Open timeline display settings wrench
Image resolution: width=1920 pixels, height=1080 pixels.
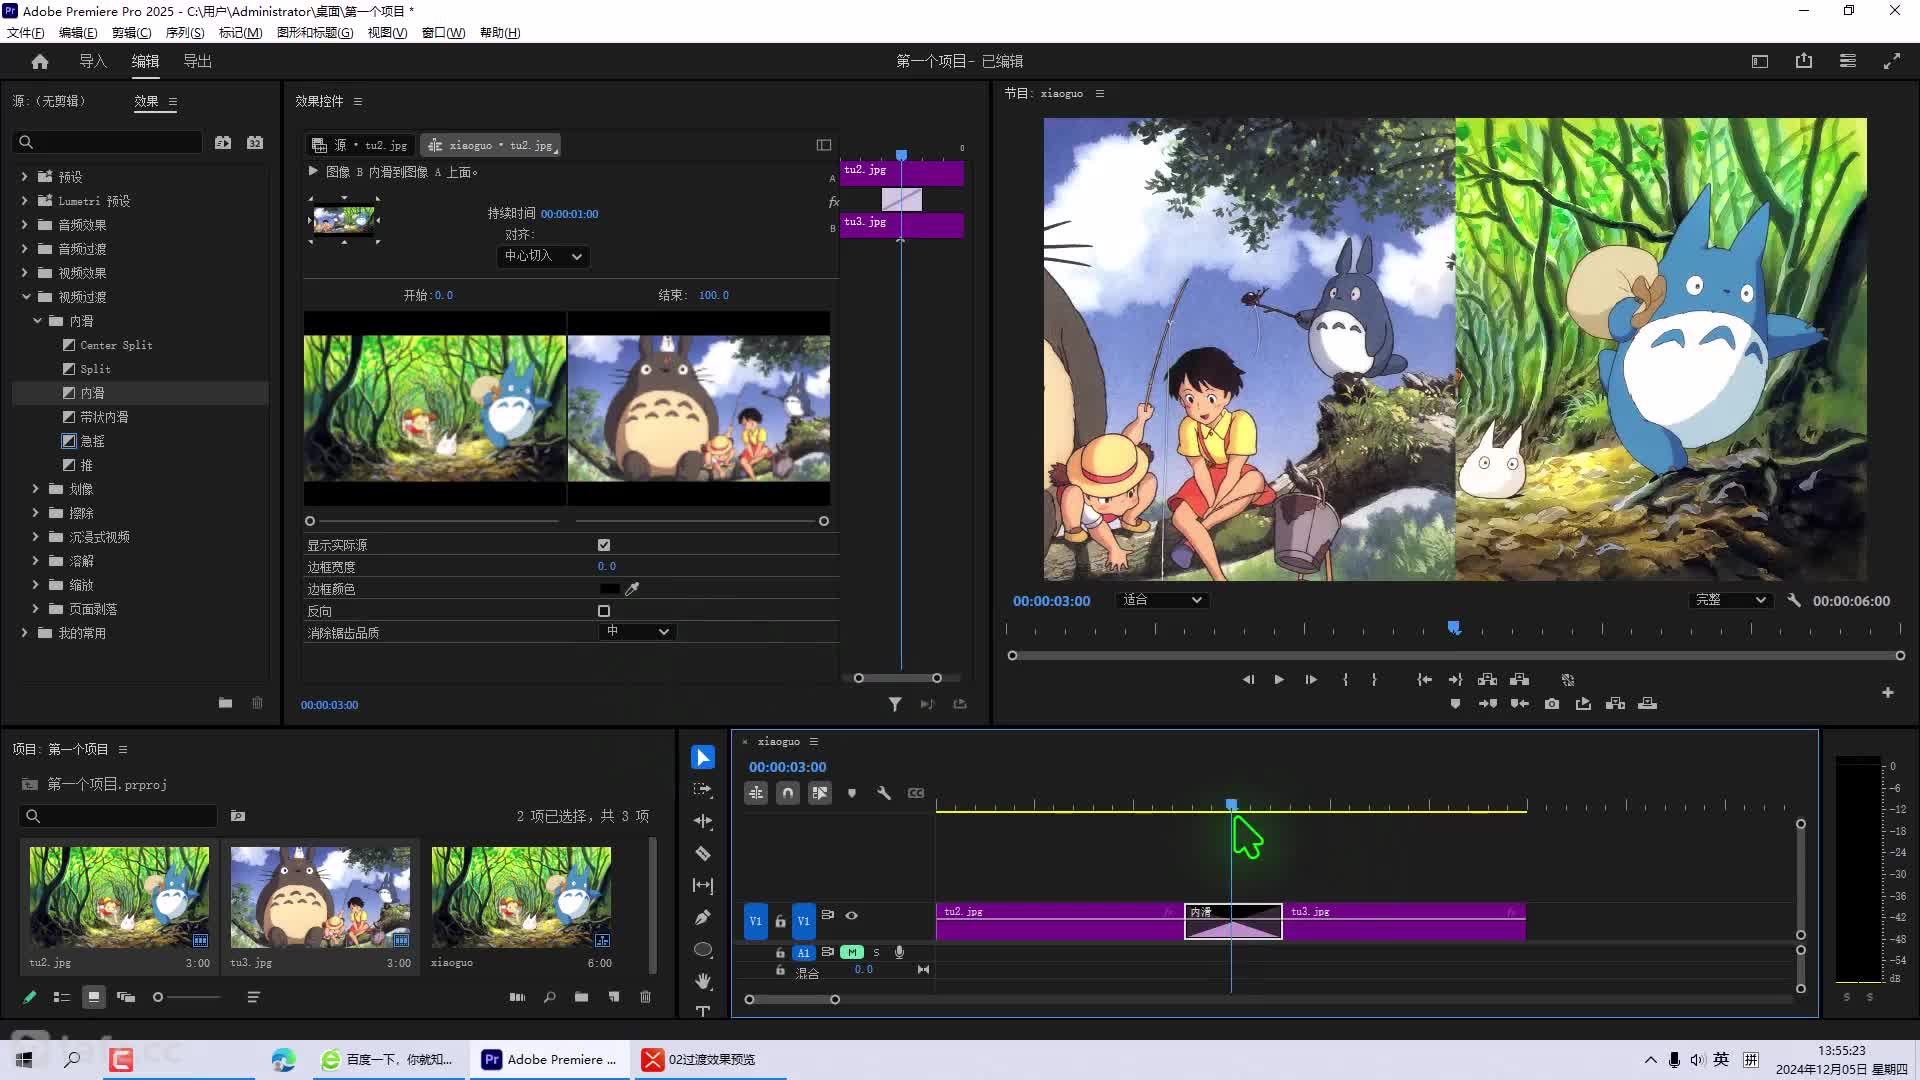884,793
